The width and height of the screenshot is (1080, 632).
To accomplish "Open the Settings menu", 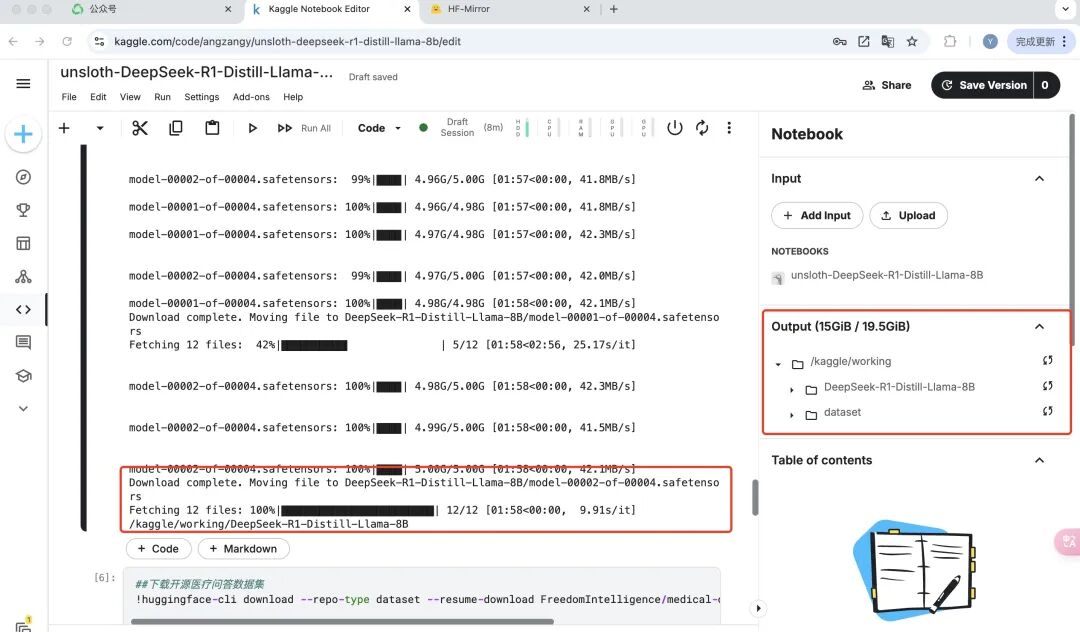I will (202, 97).
